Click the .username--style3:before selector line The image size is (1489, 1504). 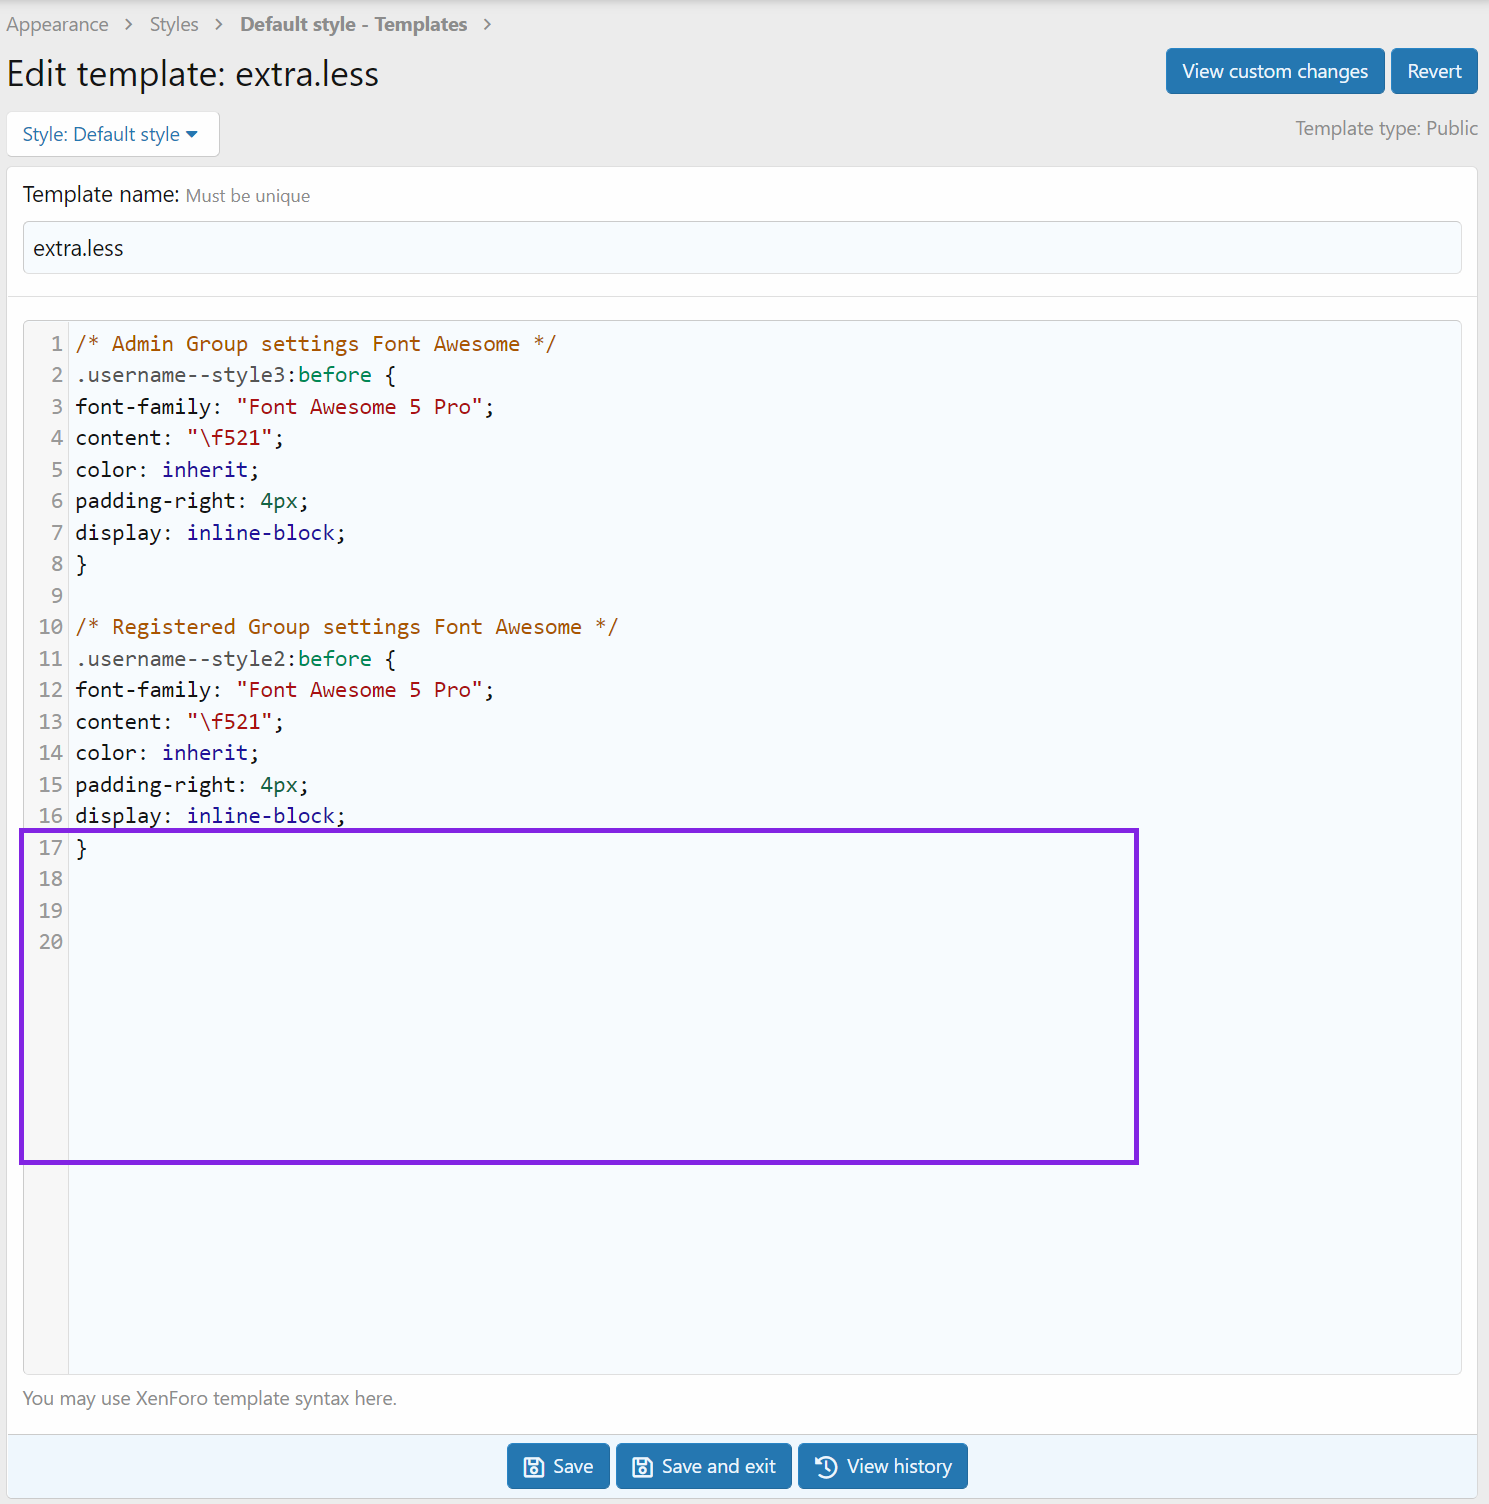tap(236, 375)
